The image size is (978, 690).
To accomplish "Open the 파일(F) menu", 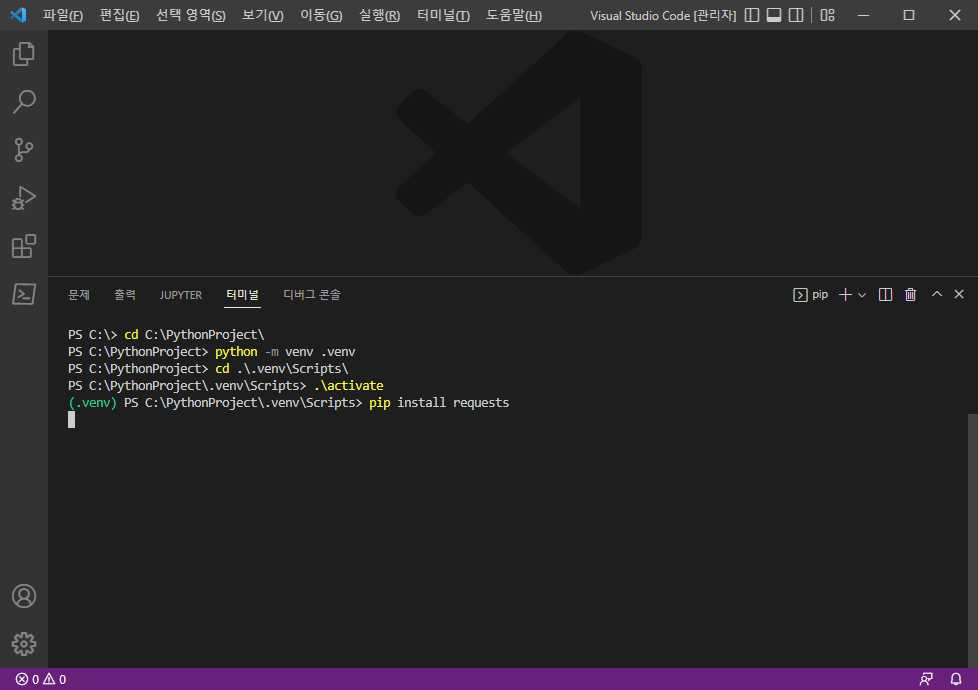I will [62, 15].
